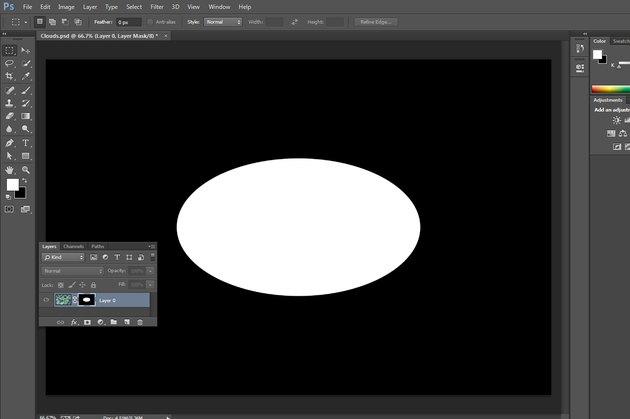Select the Move tool
Image resolution: width=630 pixels, height=419 pixels.
coord(25,50)
